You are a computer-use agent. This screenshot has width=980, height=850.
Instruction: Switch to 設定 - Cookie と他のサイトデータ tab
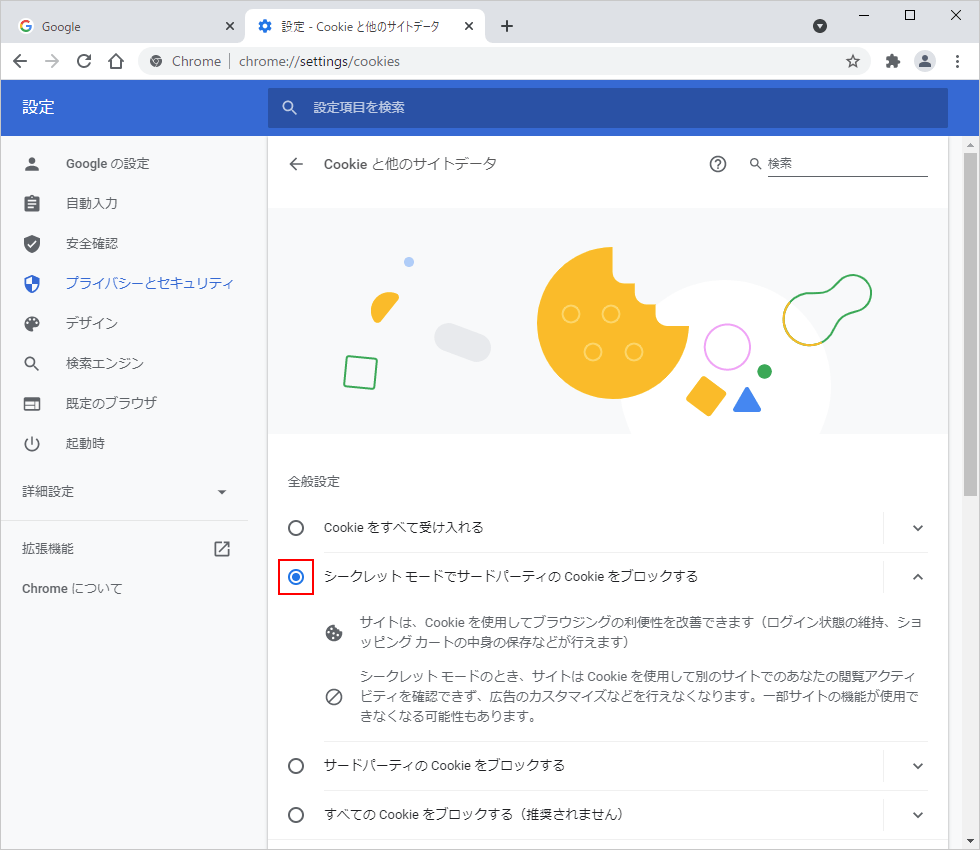pyautogui.click(x=364, y=26)
